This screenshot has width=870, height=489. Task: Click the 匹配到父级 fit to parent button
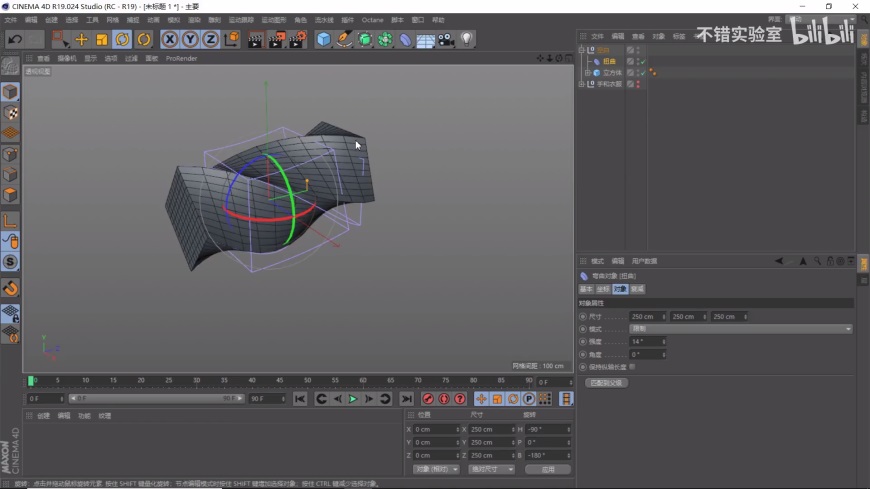pos(606,382)
